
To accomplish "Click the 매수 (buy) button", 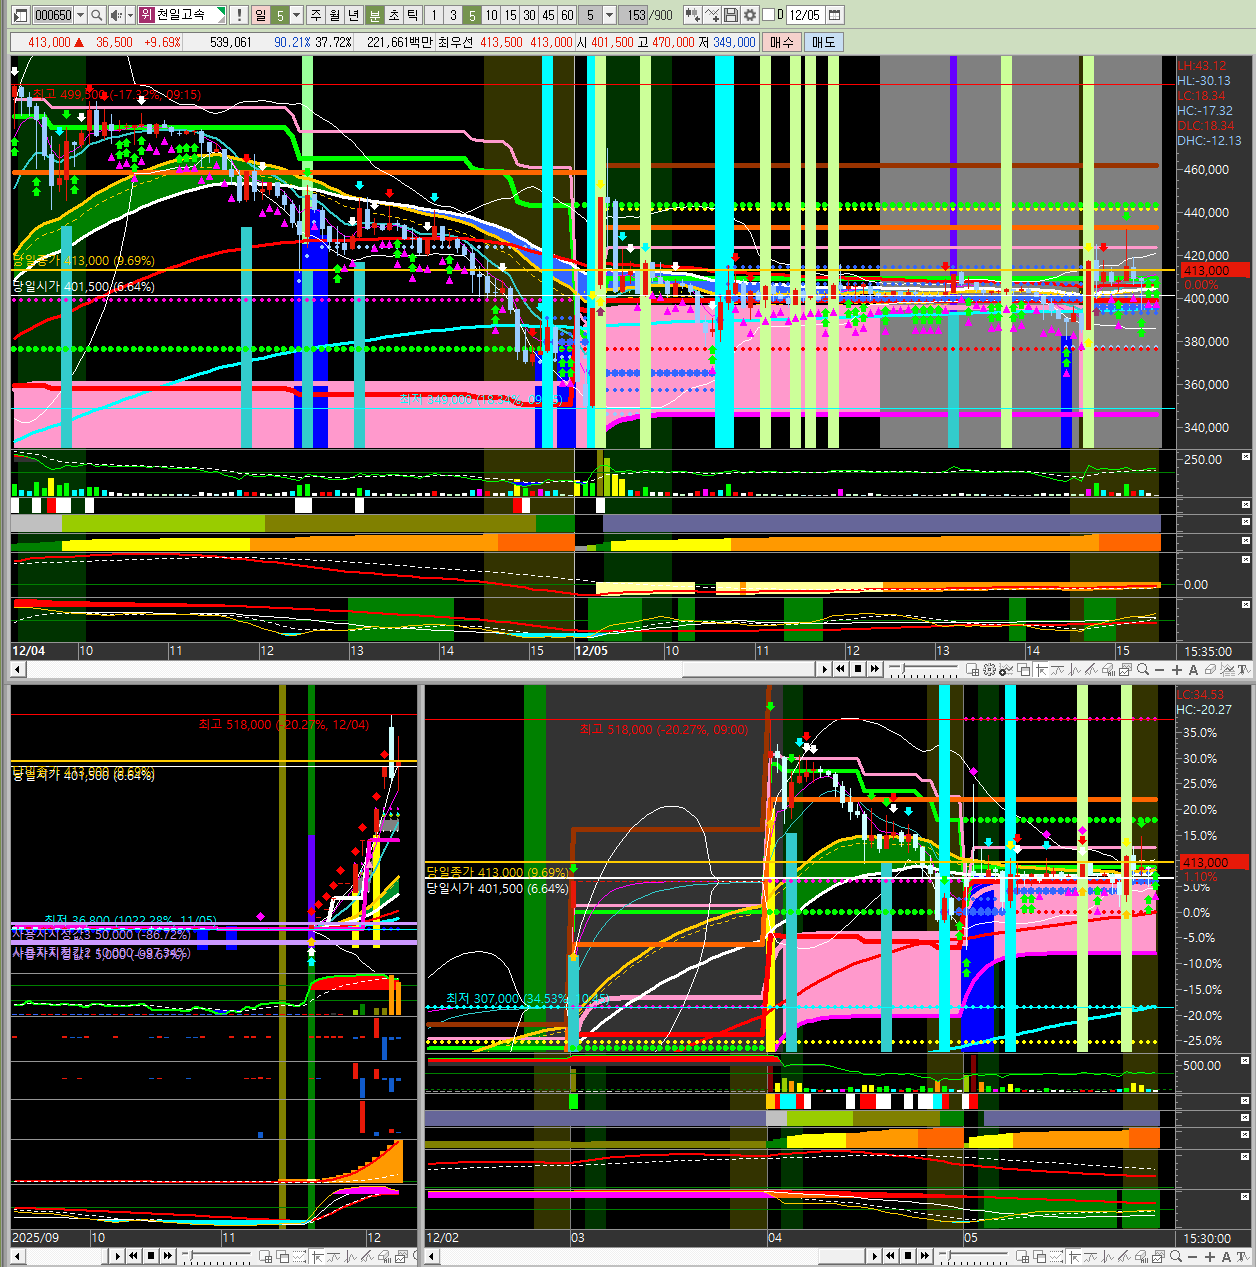I will click(781, 42).
